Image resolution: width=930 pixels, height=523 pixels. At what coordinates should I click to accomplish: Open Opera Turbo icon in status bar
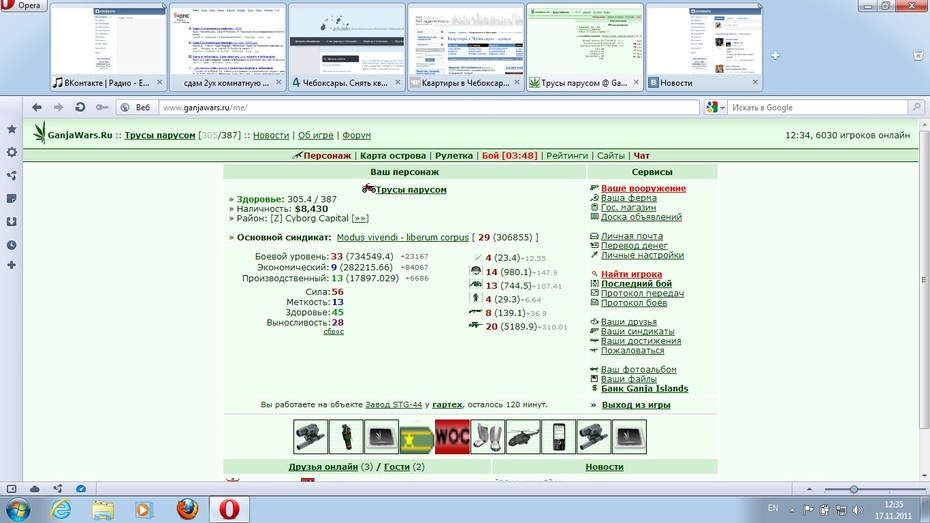pyautogui.click(x=81, y=489)
